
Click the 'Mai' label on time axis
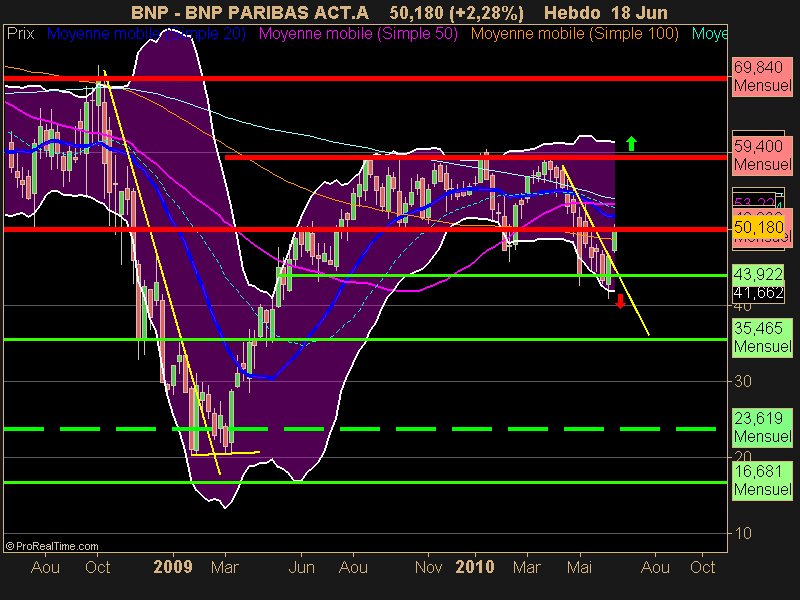click(579, 567)
